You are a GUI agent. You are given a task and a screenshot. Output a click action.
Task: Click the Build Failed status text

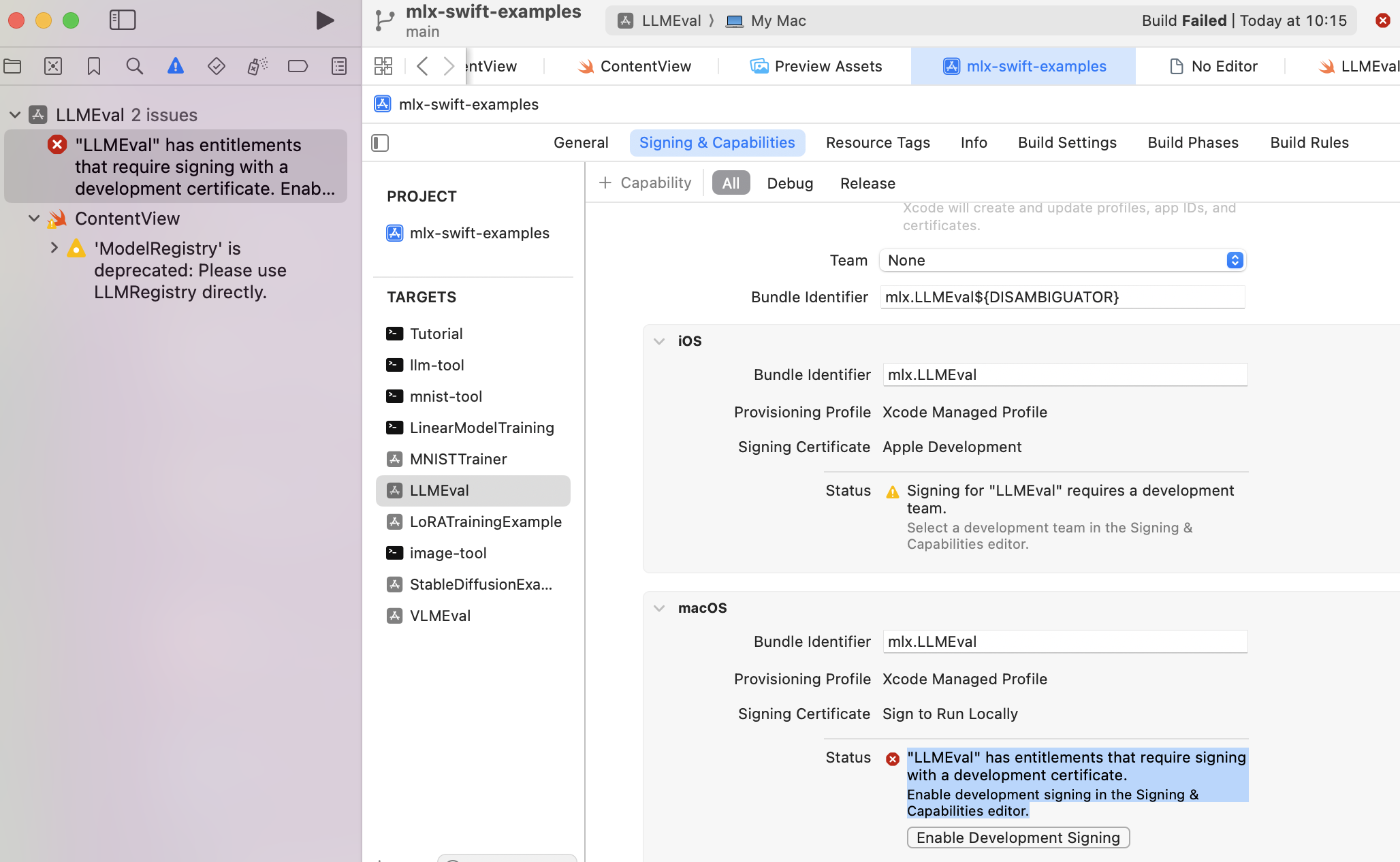(x=1184, y=21)
